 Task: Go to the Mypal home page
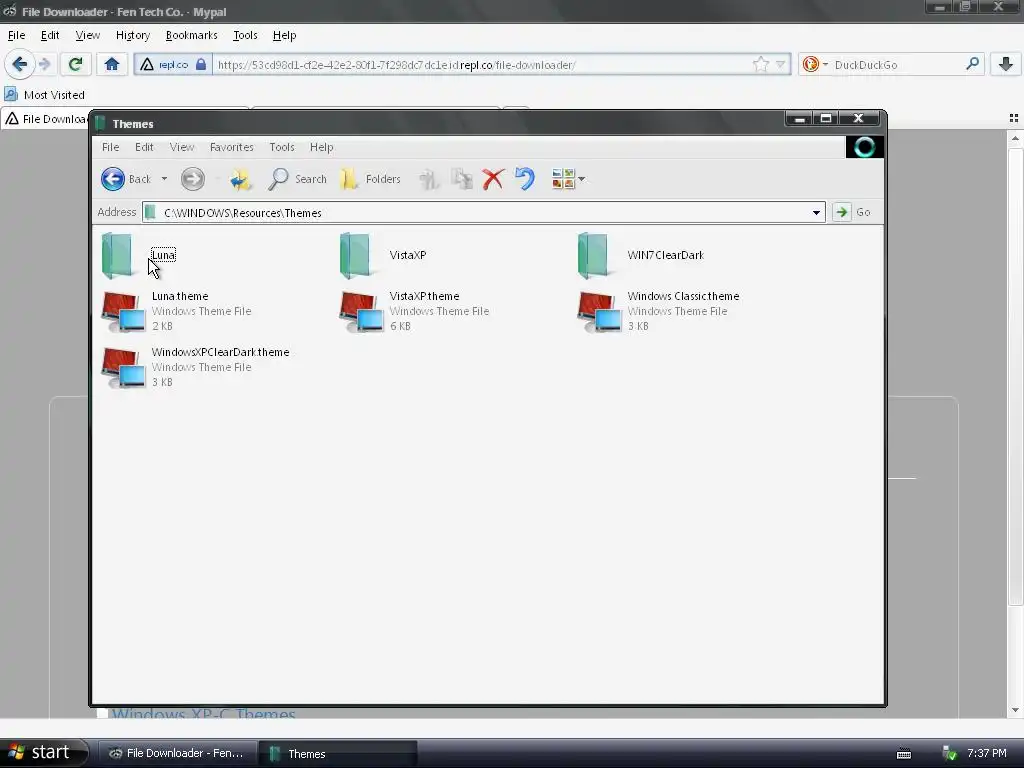(x=112, y=64)
